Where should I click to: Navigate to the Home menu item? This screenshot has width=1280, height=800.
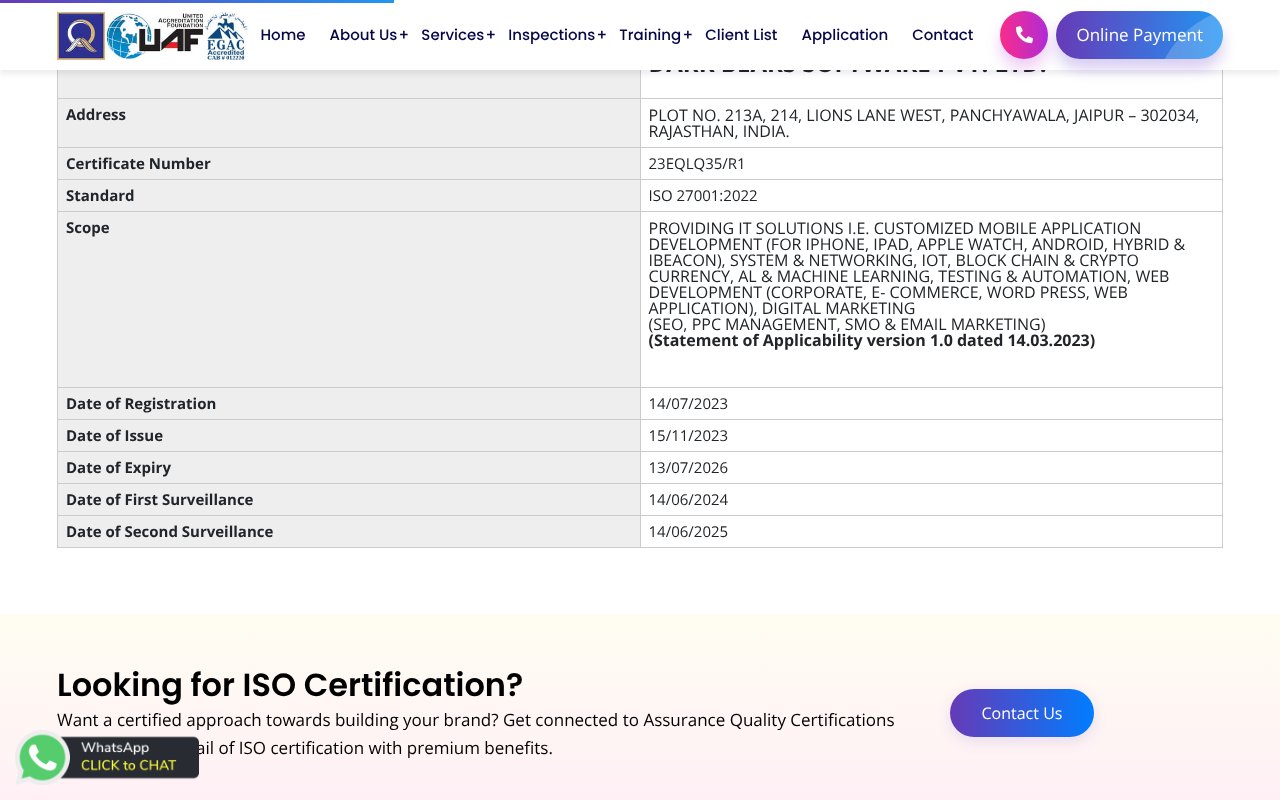pos(283,34)
